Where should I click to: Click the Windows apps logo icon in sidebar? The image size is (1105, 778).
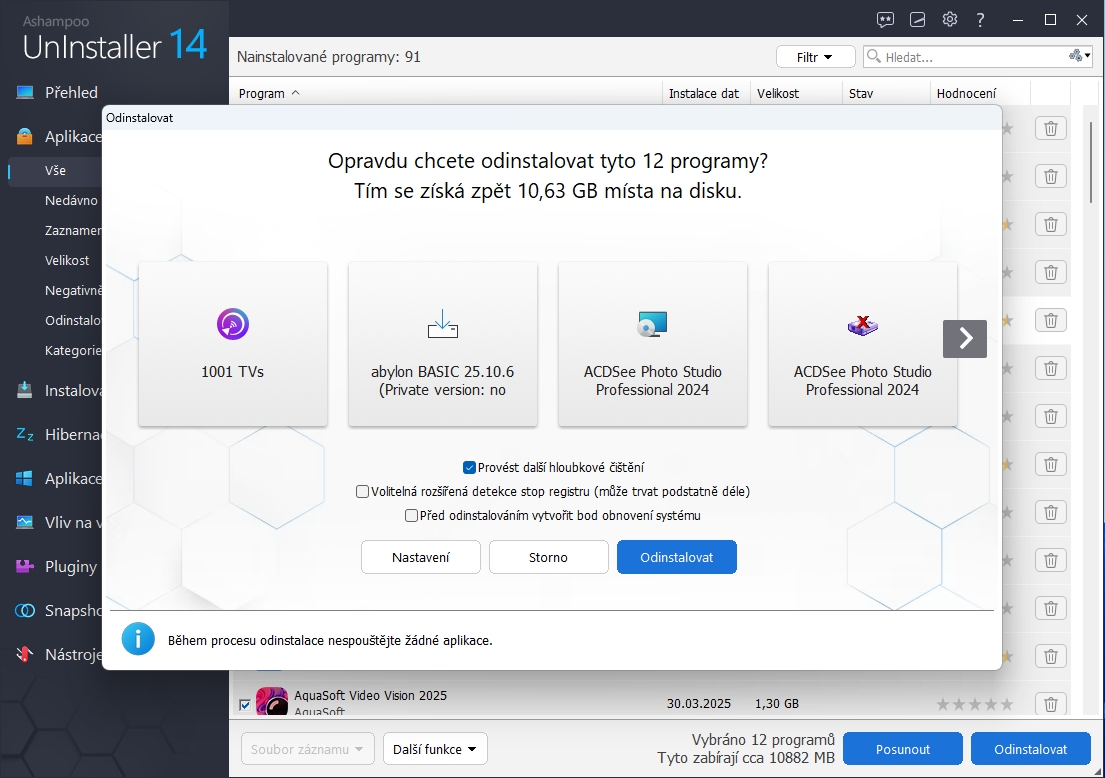tap(25, 478)
